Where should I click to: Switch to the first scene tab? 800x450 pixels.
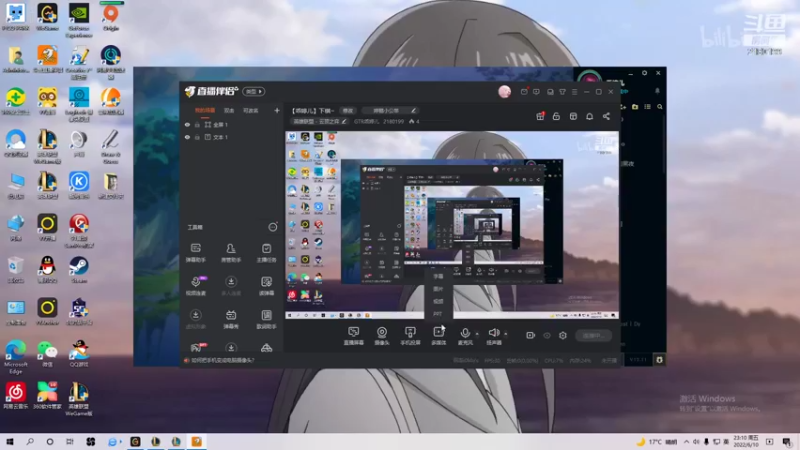[x=205, y=110]
